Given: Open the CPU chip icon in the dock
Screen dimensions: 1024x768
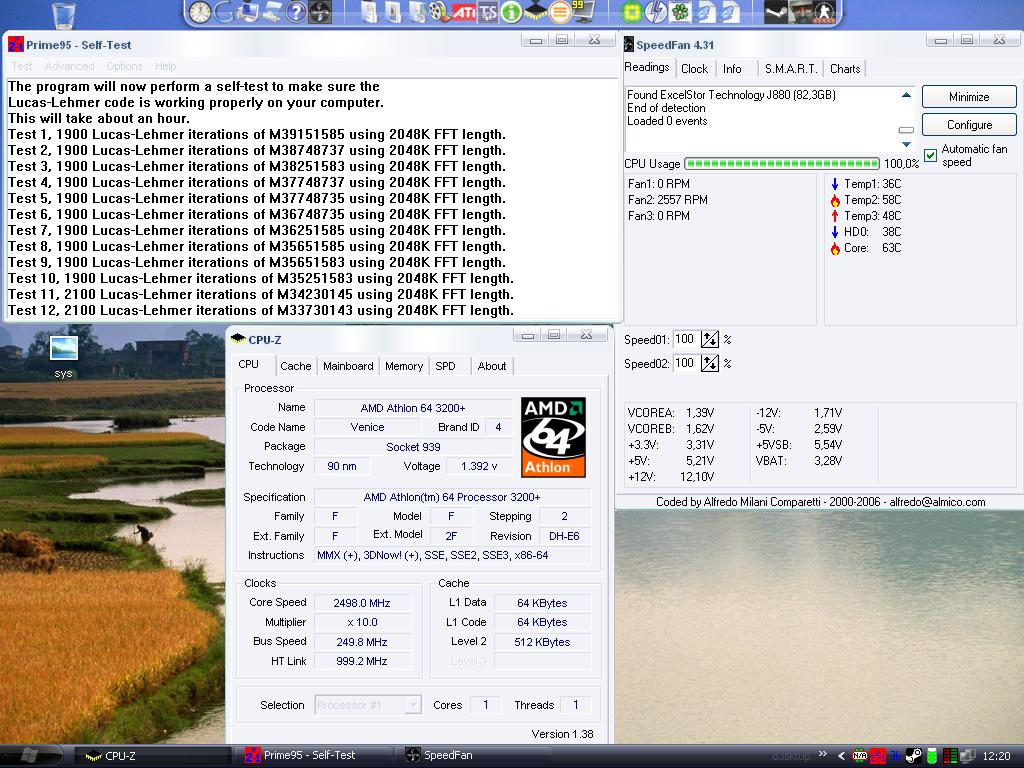Looking at the screenshot, I should (536, 12).
